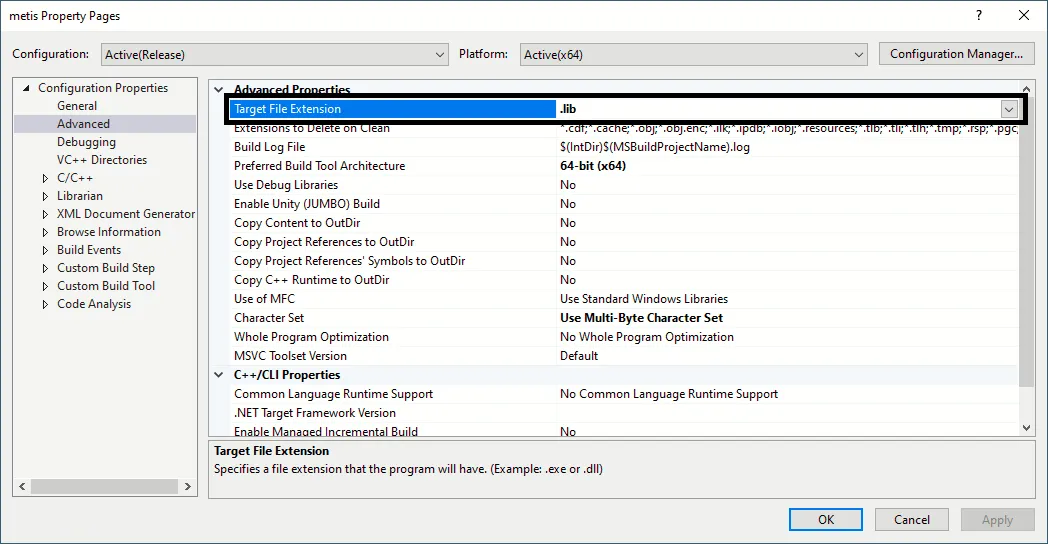Viewport: 1048px width, 544px height.
Task: Select Copy C++ Runtime to OutDir property
Action: tap(311, 280)
